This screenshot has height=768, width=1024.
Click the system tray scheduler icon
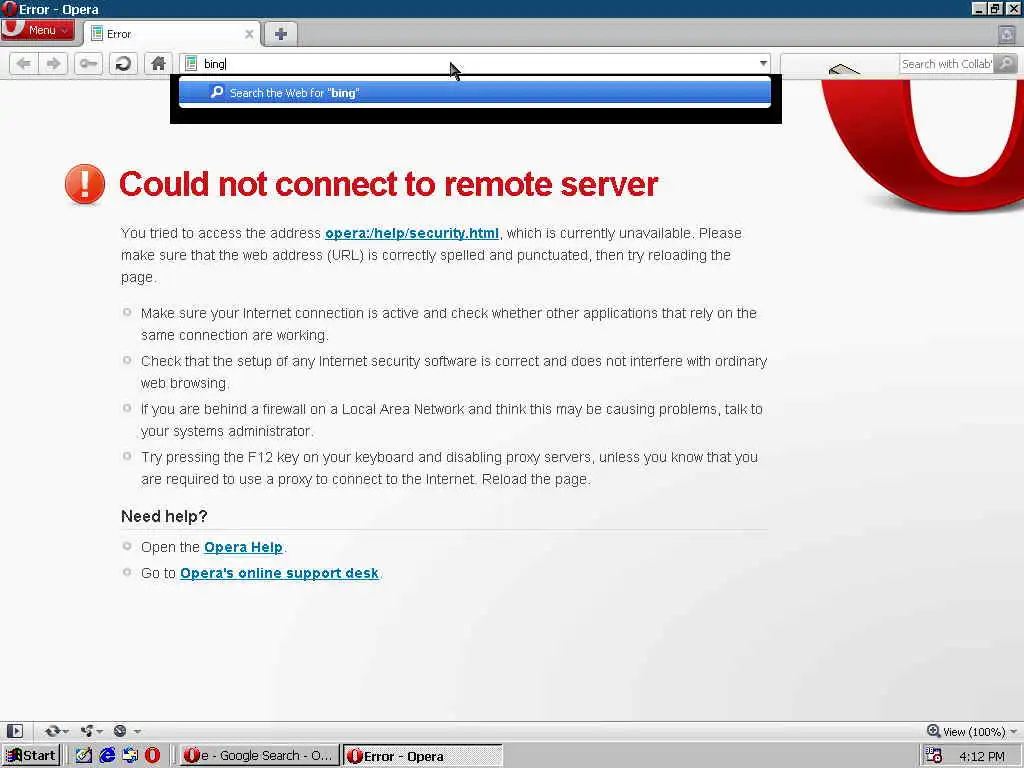[935, 756]
